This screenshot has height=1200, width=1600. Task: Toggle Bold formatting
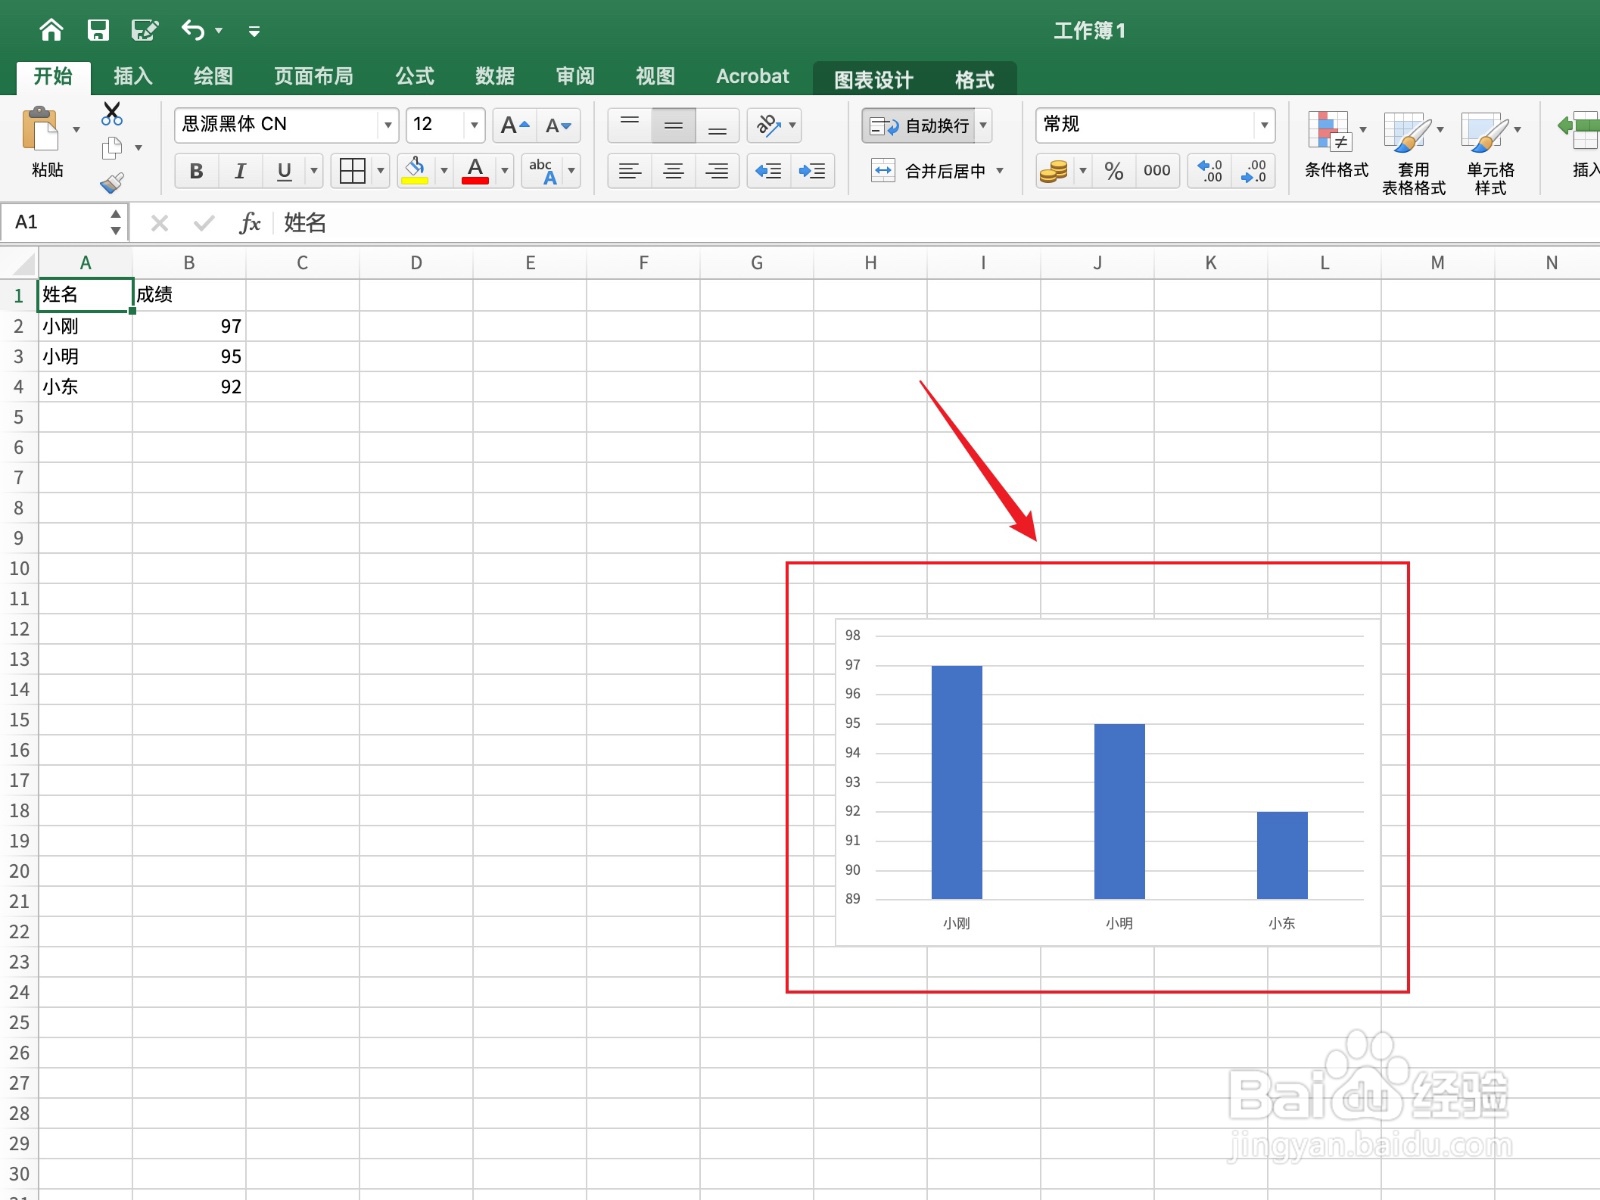[196, 171]
